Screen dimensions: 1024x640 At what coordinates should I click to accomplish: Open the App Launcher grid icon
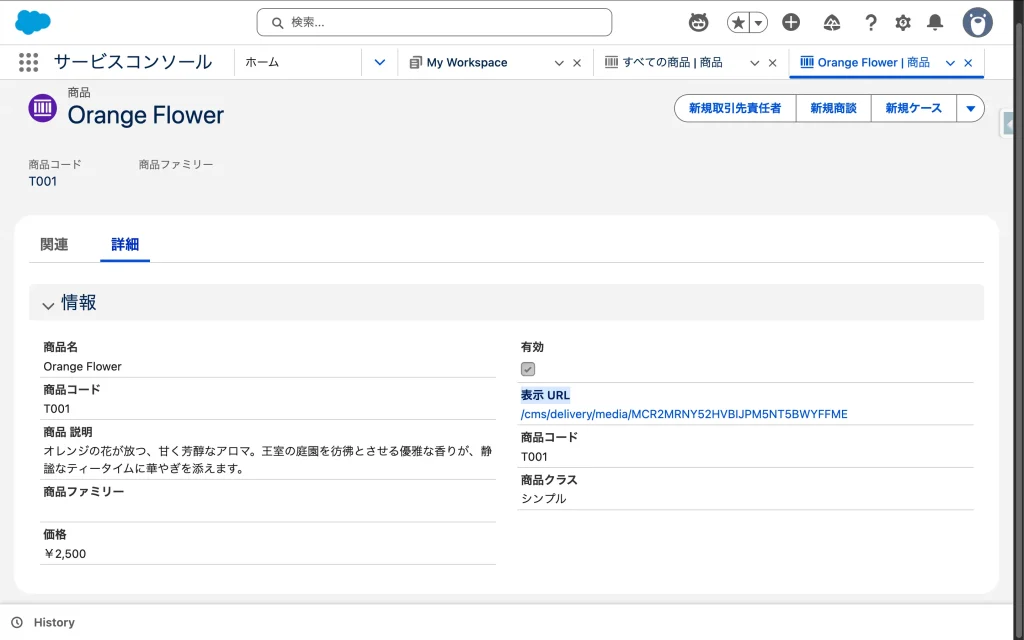28,62
